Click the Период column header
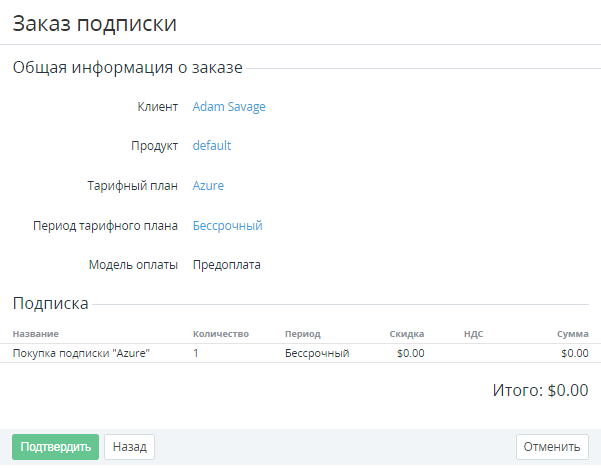This screenshot has width=601, height=470. click(x=302, y=334)
